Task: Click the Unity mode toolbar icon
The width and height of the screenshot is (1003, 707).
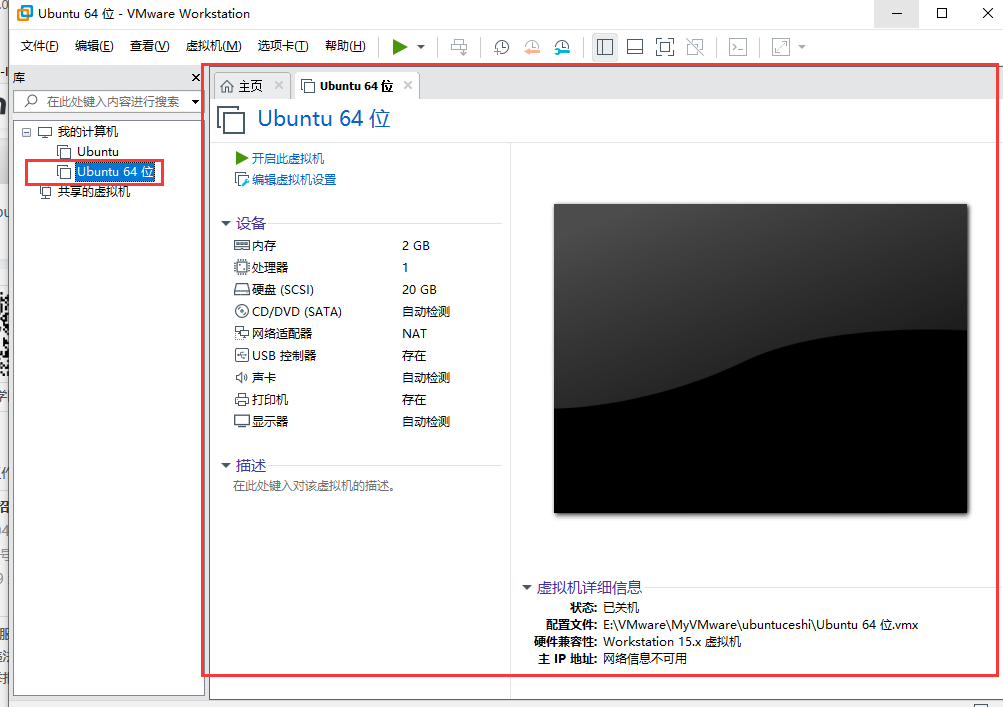Action: [x=695, y=47]
